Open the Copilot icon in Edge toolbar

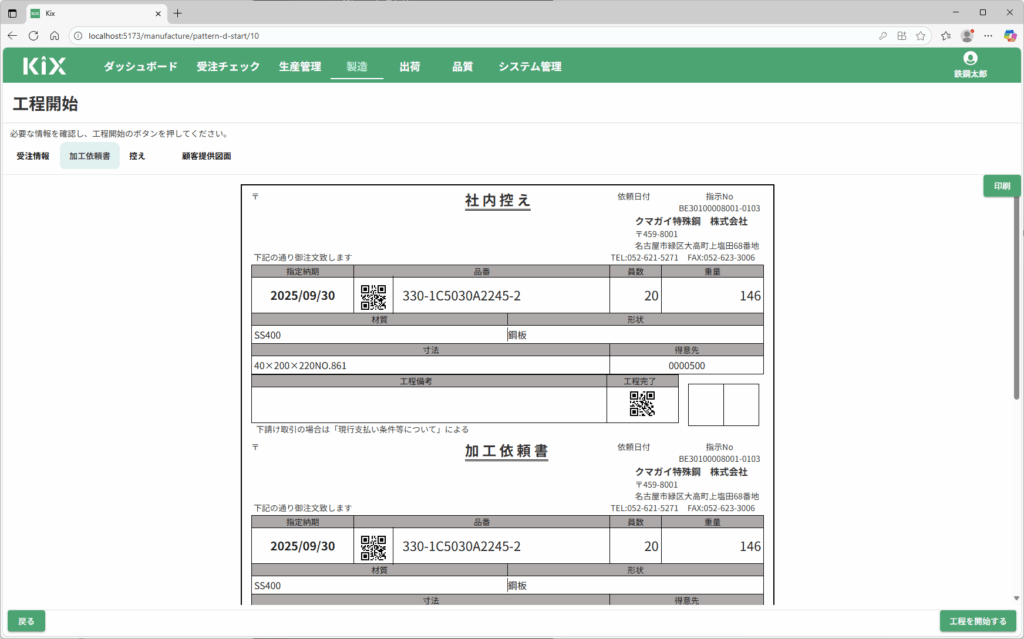(x=1010, y=35)
